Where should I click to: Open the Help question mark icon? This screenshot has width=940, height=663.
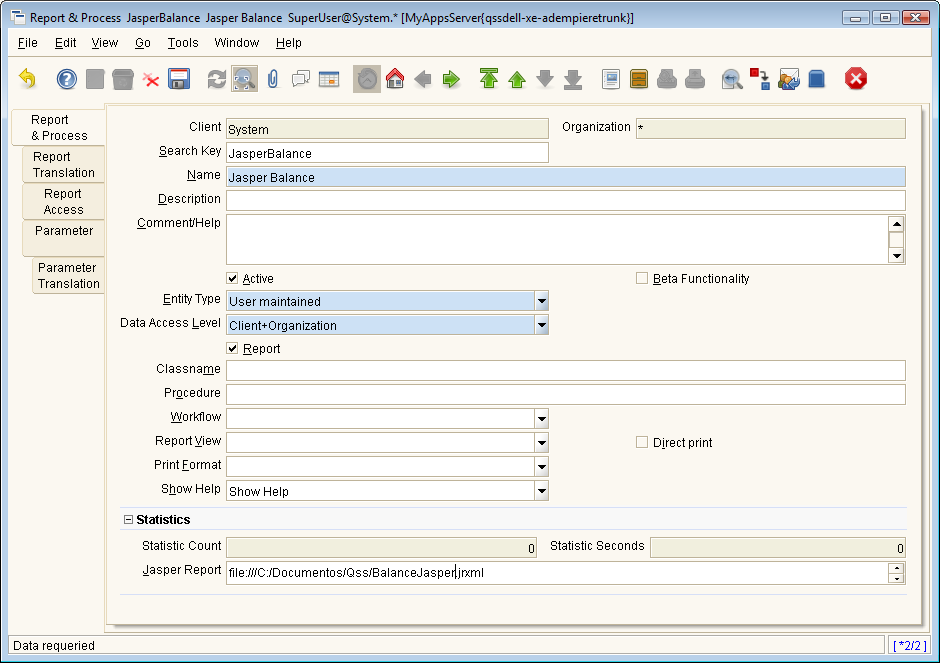click(x=67, y=79)
